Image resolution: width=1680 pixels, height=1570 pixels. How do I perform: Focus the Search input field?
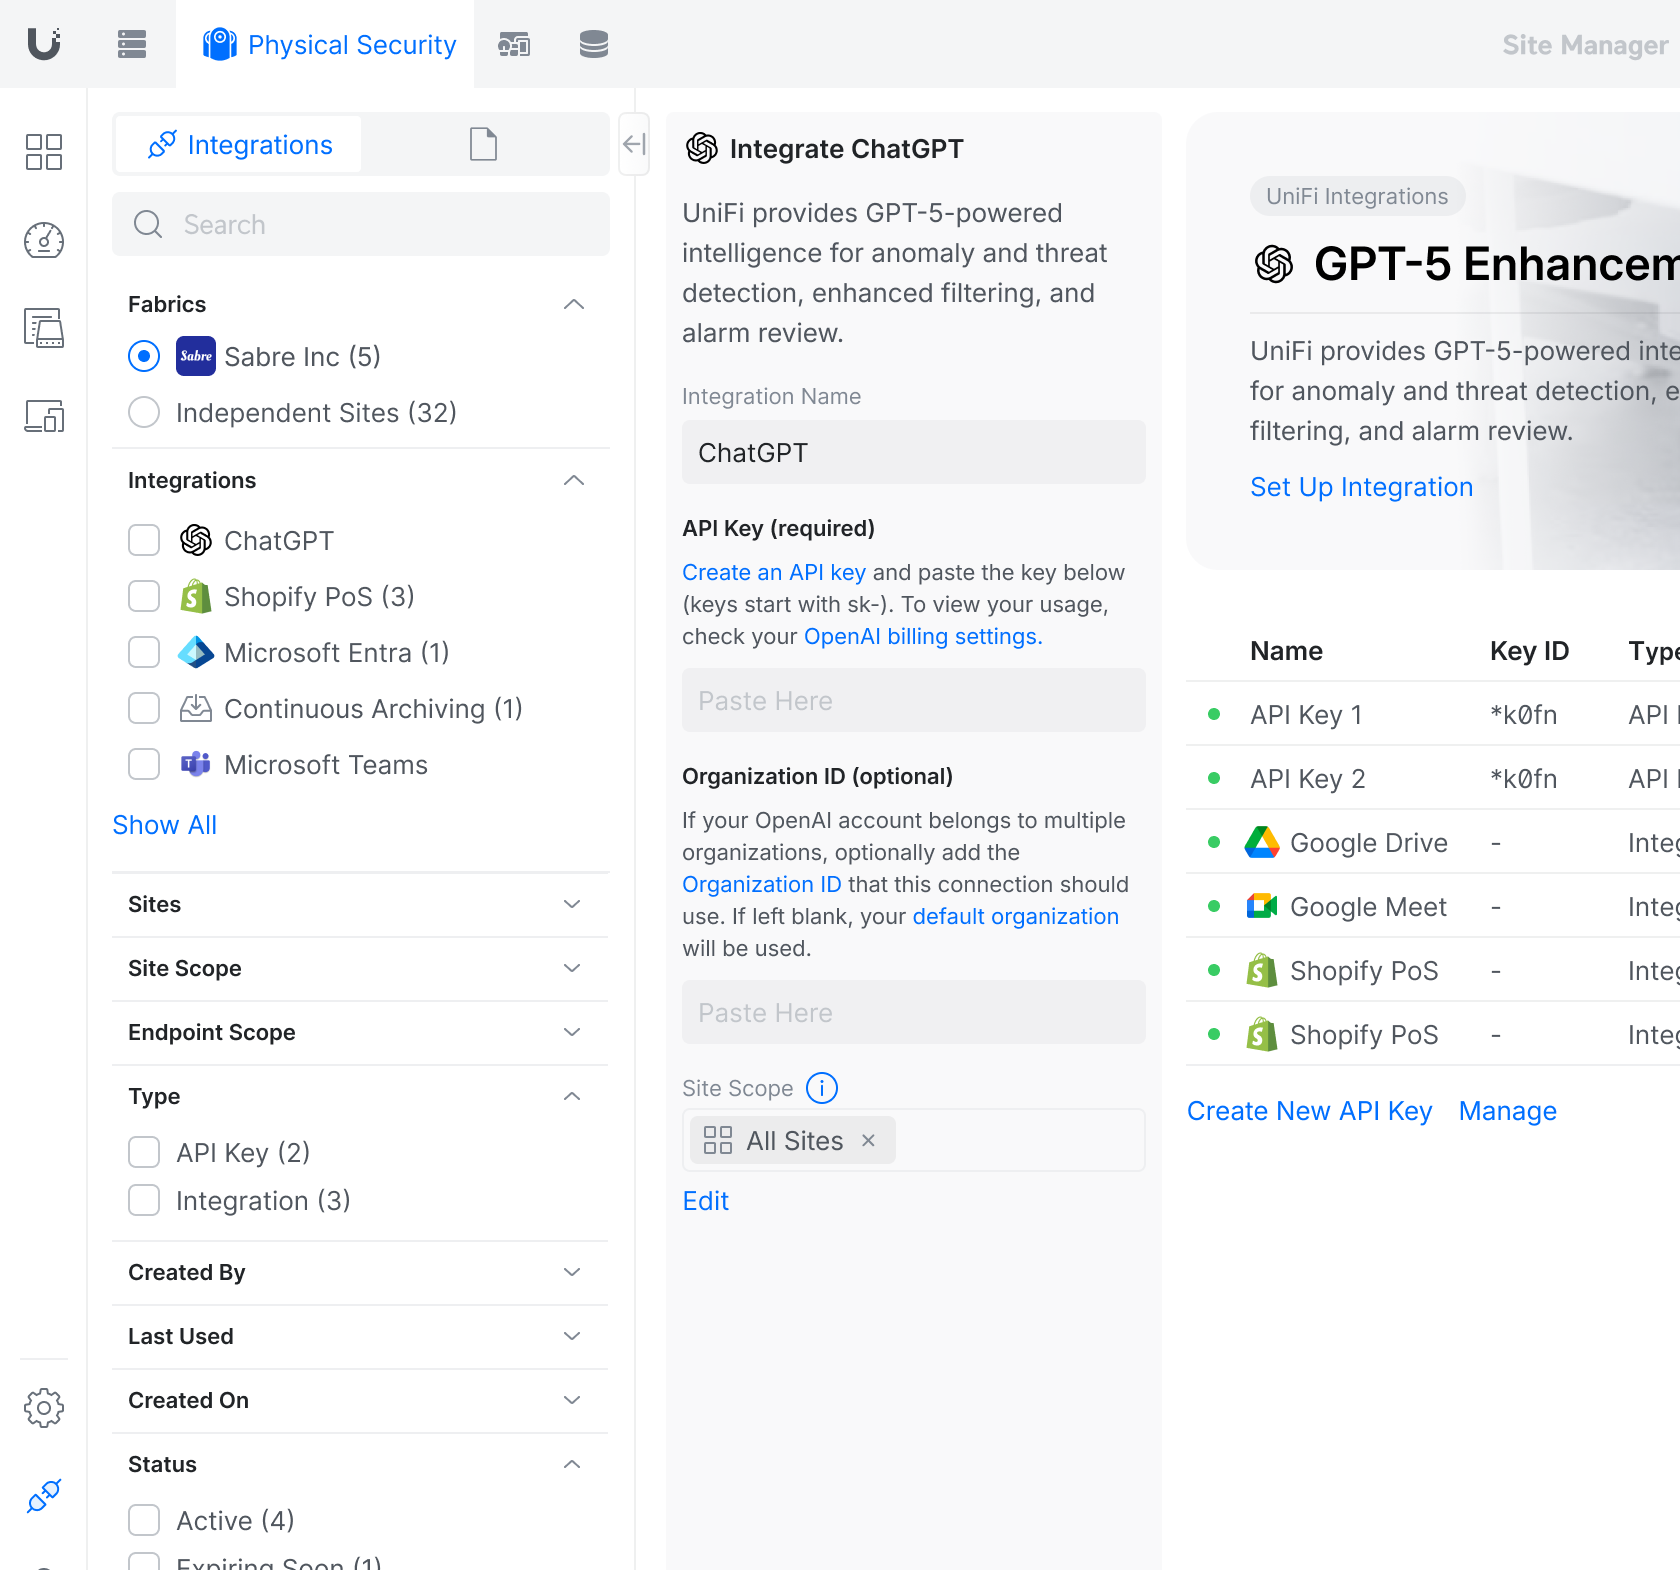coord(361,224)
